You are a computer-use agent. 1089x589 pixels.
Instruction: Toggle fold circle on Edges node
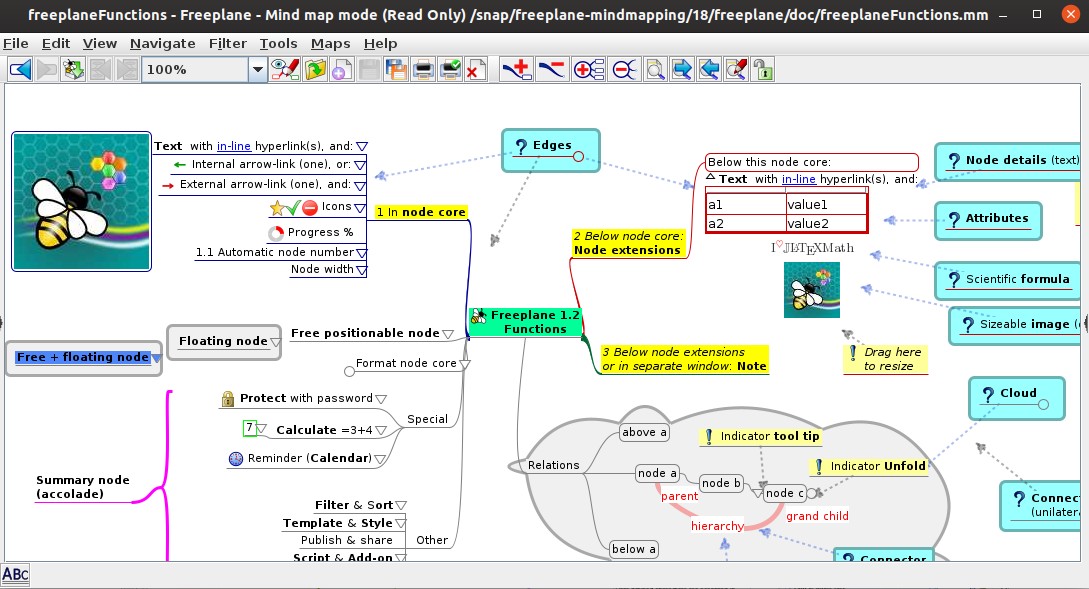[x=579, y=156]
